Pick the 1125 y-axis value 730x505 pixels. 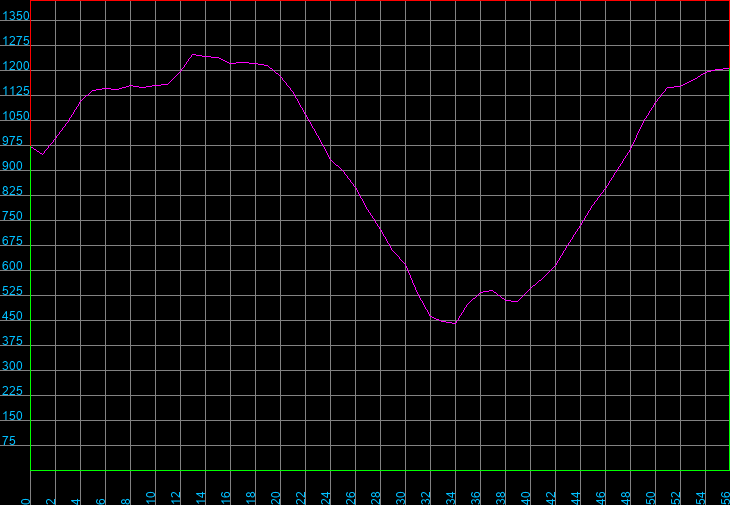click(x=15, y=91)
